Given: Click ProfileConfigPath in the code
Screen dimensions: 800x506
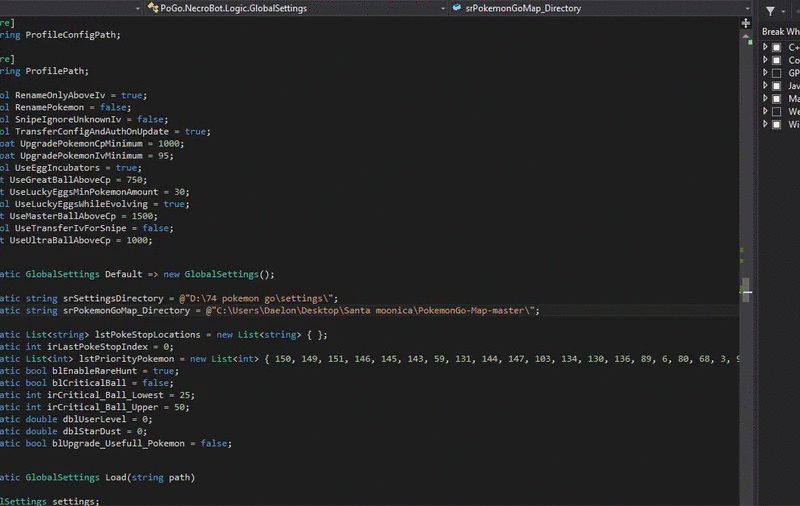Looking at the screenshot, I should click(71, 35).
